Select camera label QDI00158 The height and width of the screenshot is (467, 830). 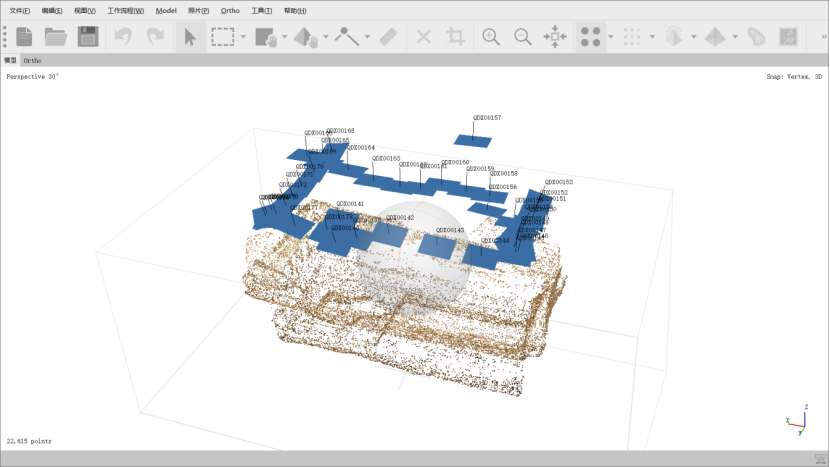coord(503,174)
